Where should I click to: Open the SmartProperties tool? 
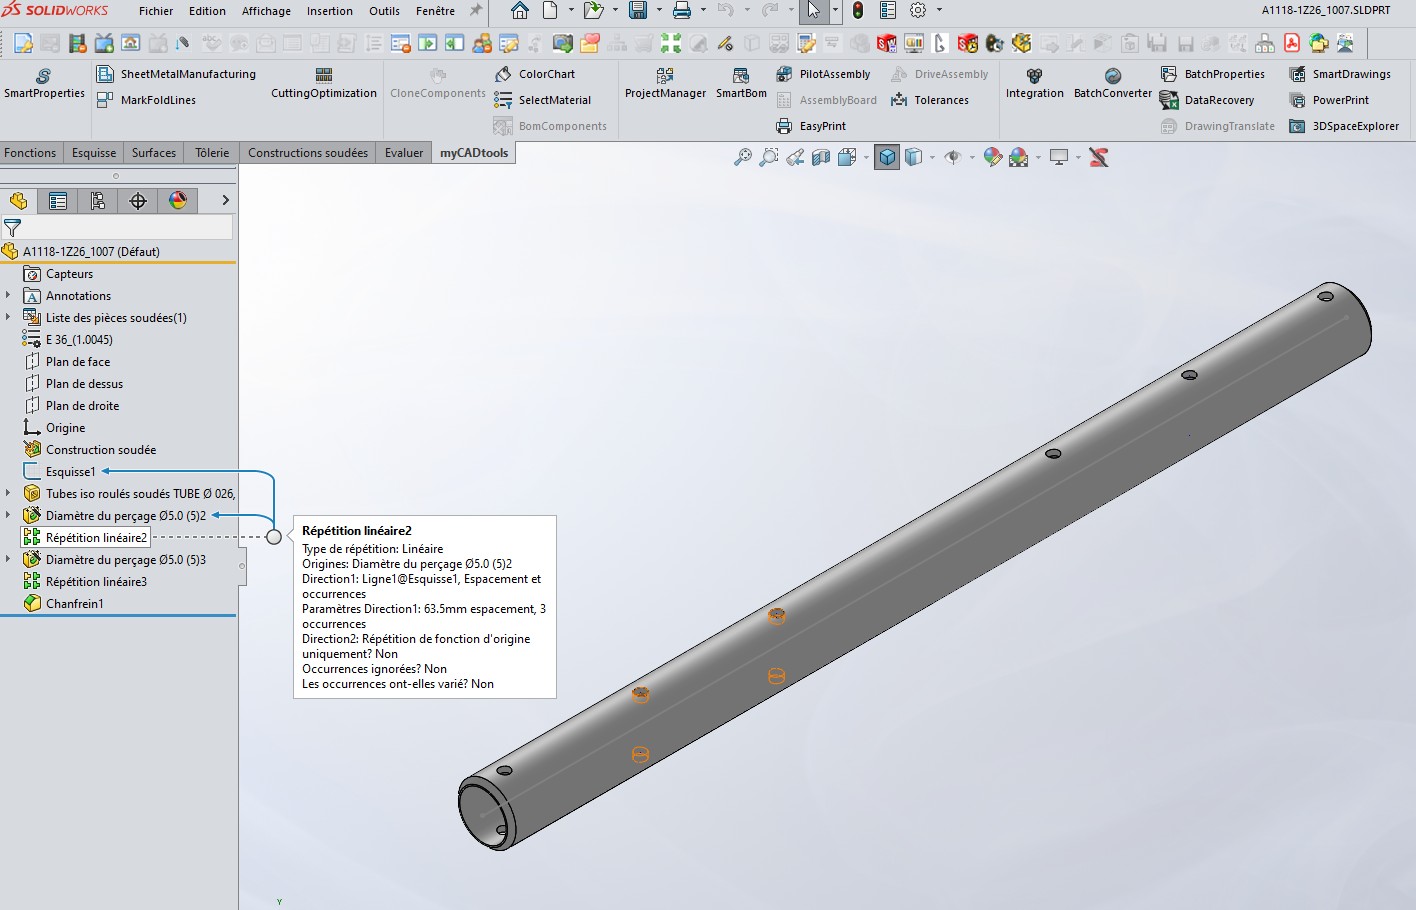coord(44,84)
